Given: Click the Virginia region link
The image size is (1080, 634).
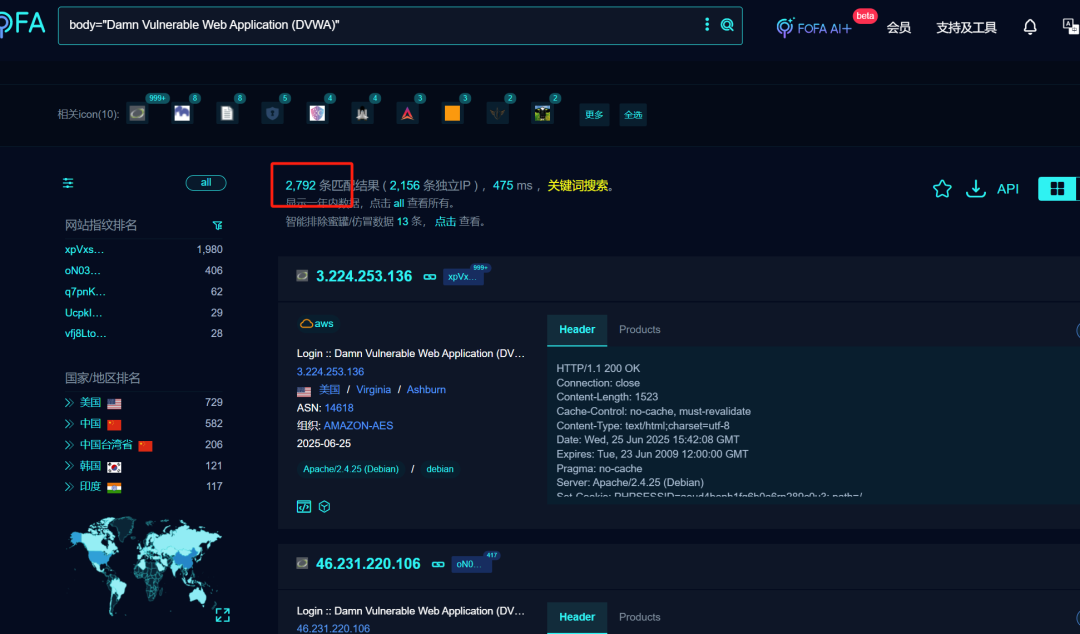Looking at the screenshot, I should point(373,390).
